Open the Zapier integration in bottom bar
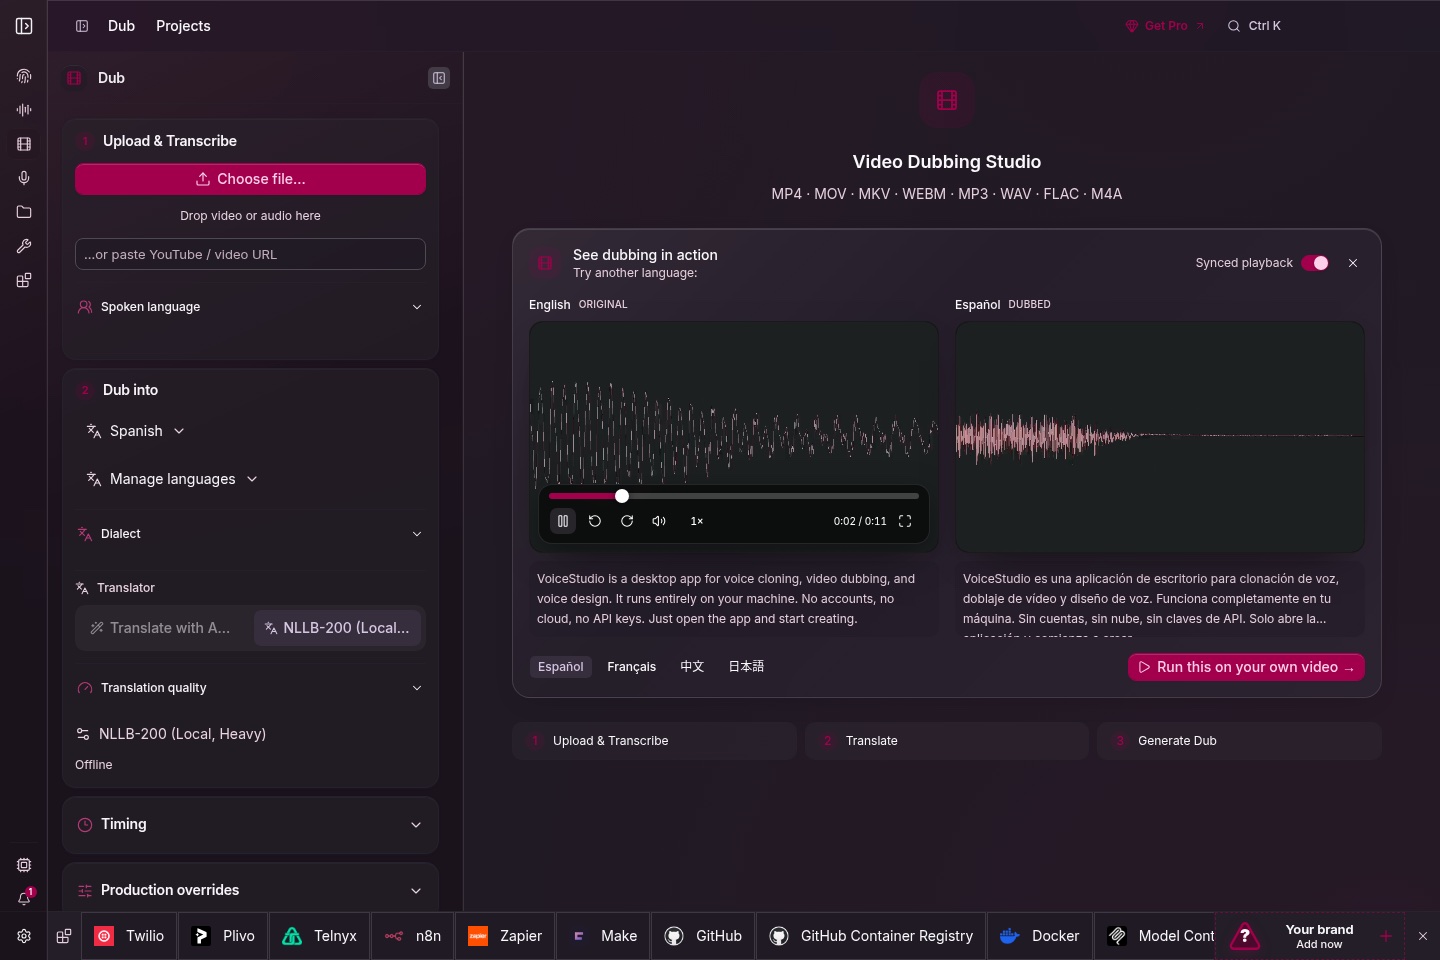 pyautogui.click(x=505, y=936)
